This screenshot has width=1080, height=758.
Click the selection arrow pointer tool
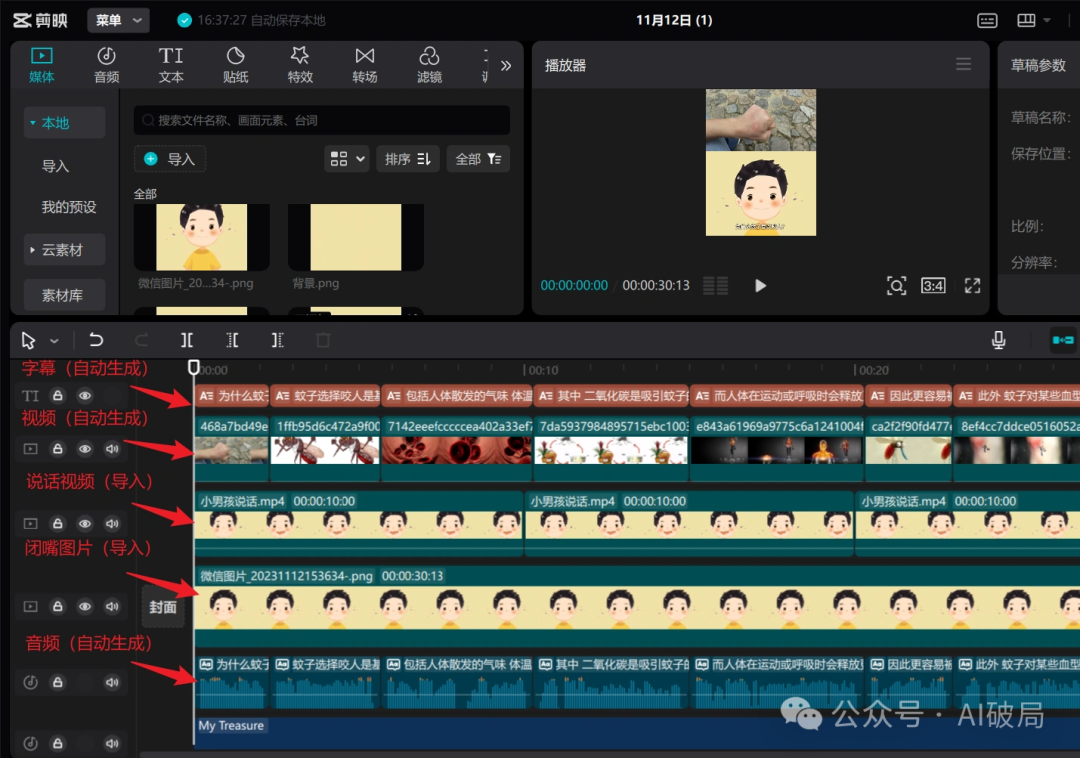coord(28,340)
